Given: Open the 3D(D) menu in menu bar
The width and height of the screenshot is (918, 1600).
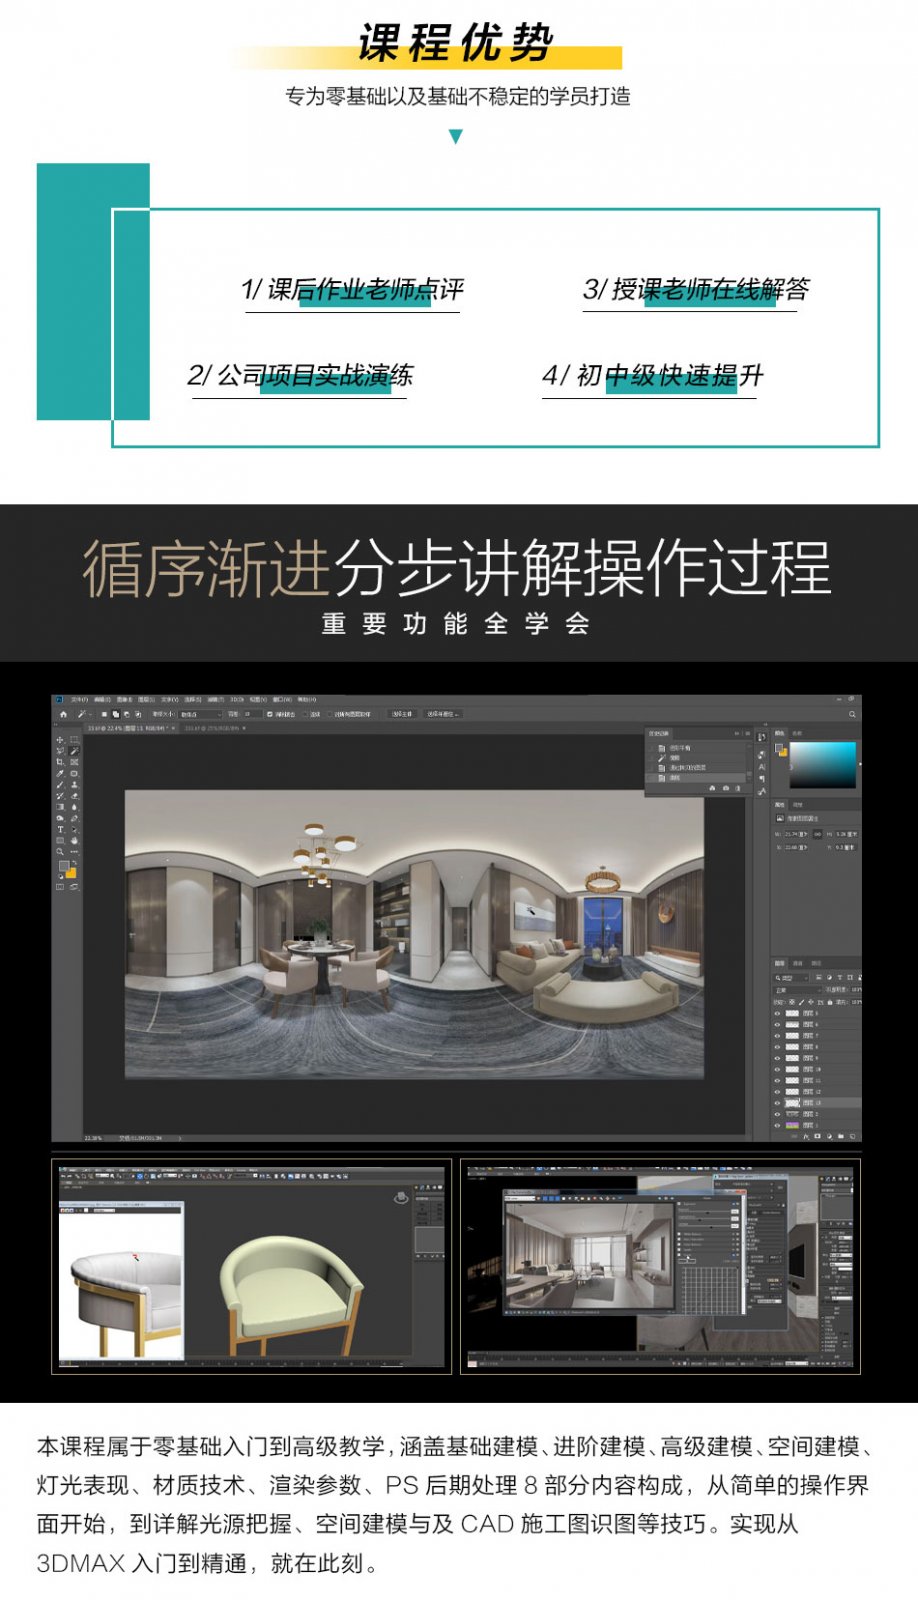Looking at the screenshot, I should point(237,699).
